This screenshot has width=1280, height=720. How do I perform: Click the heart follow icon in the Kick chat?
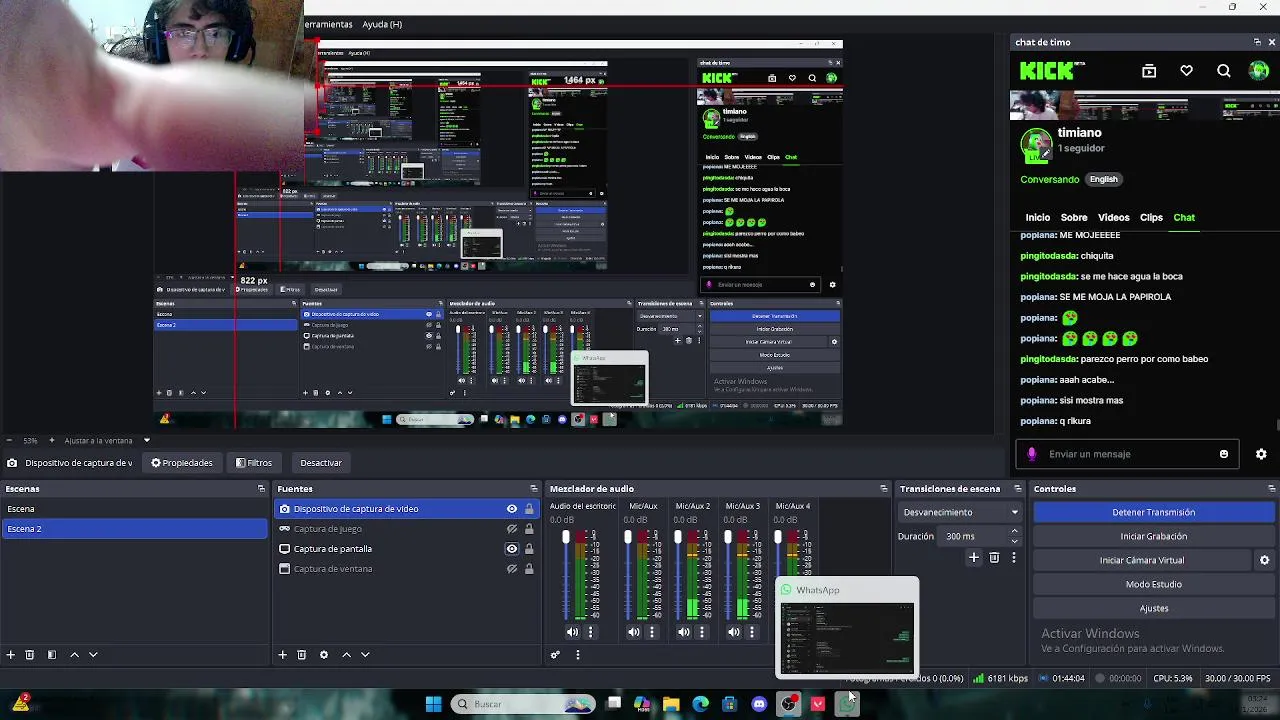[x=1187, y=71]
